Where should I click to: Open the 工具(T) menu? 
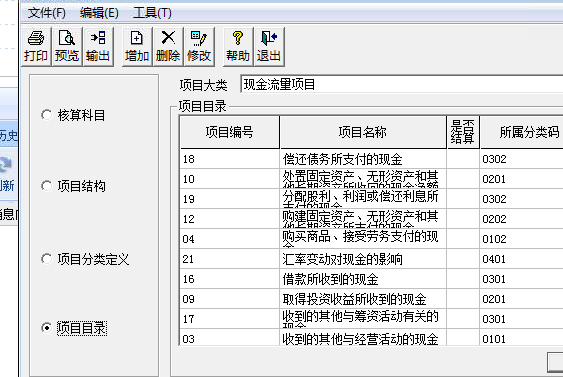point(152,13)
